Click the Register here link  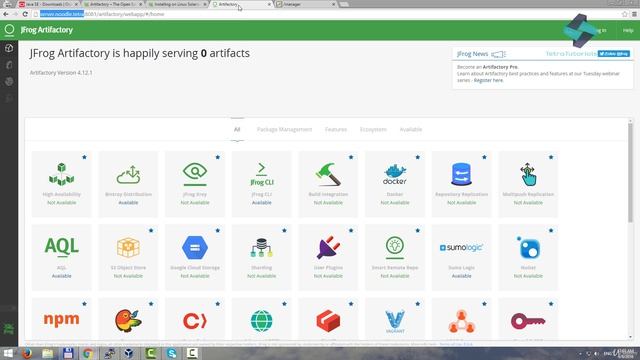(488, 80)
